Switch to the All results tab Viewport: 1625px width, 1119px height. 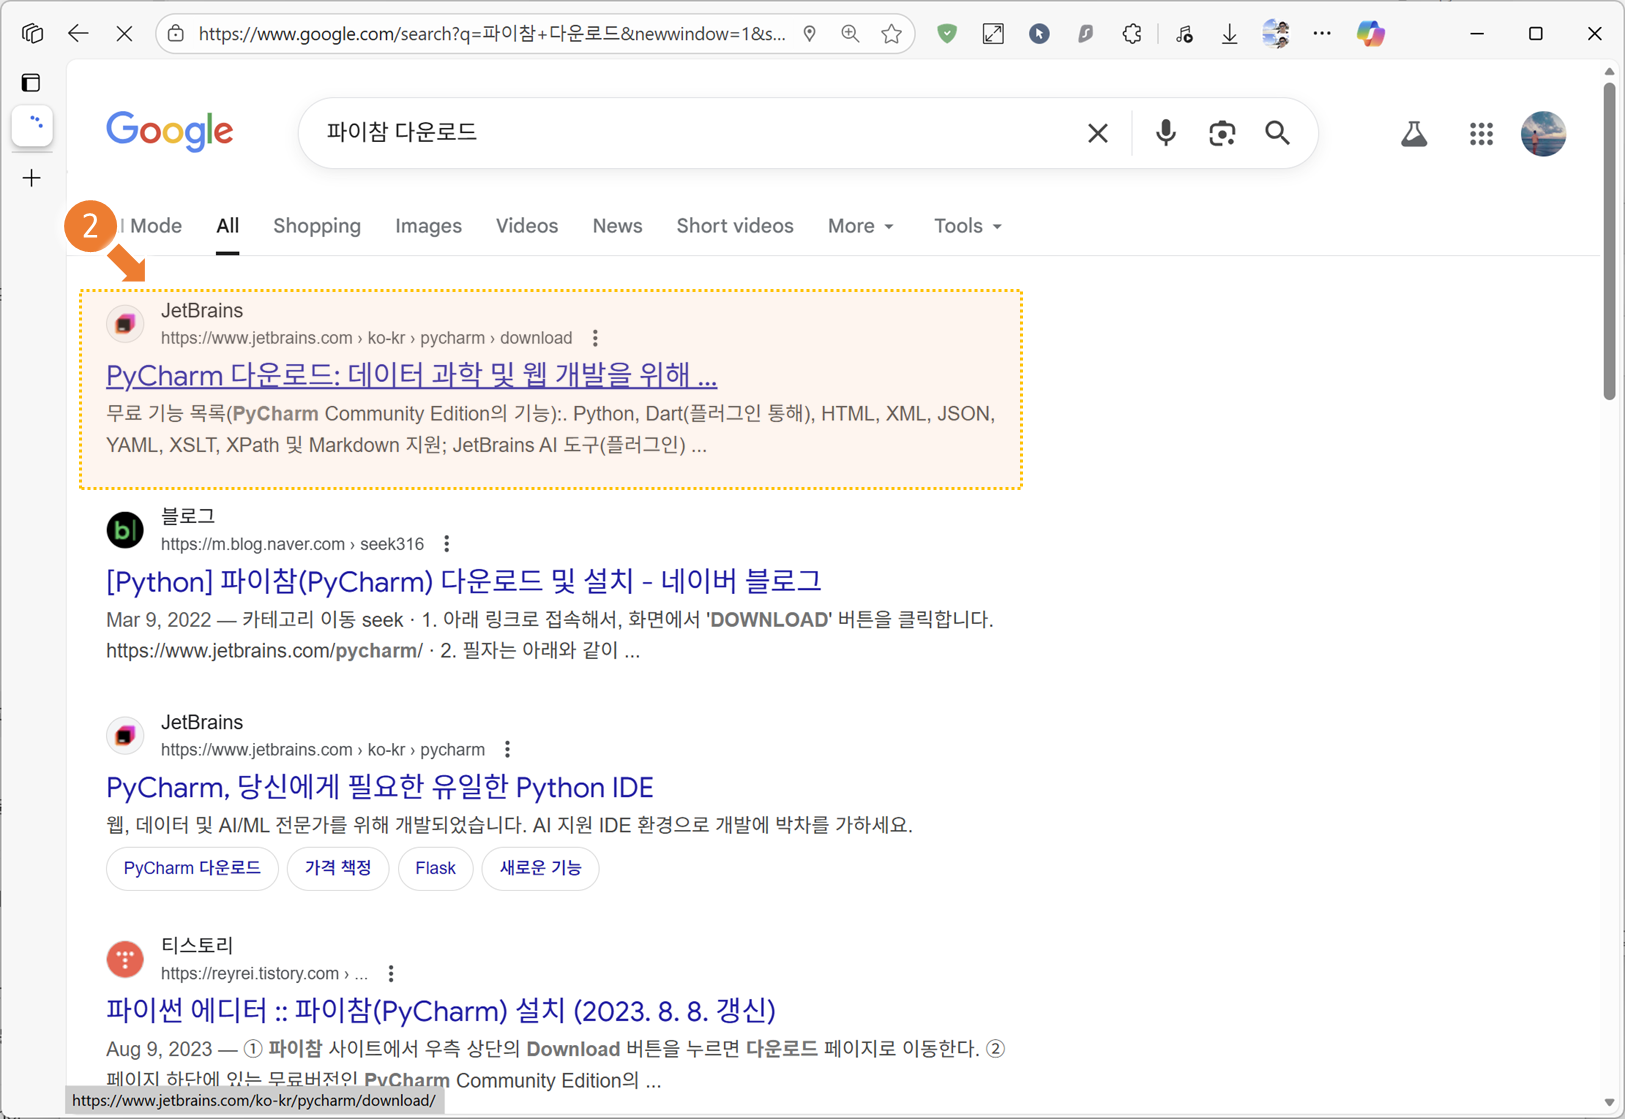point(227,226)
